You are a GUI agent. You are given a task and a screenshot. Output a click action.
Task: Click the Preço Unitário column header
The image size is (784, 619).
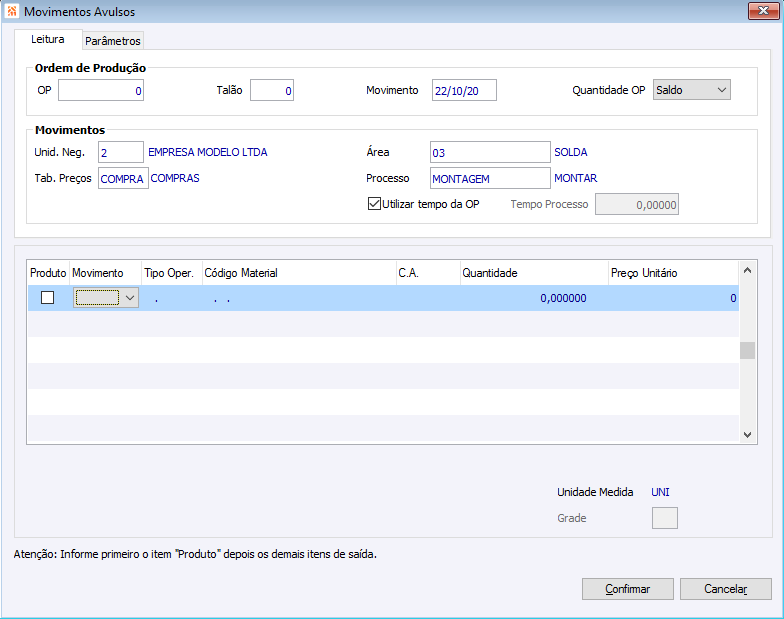click(673, 273)
